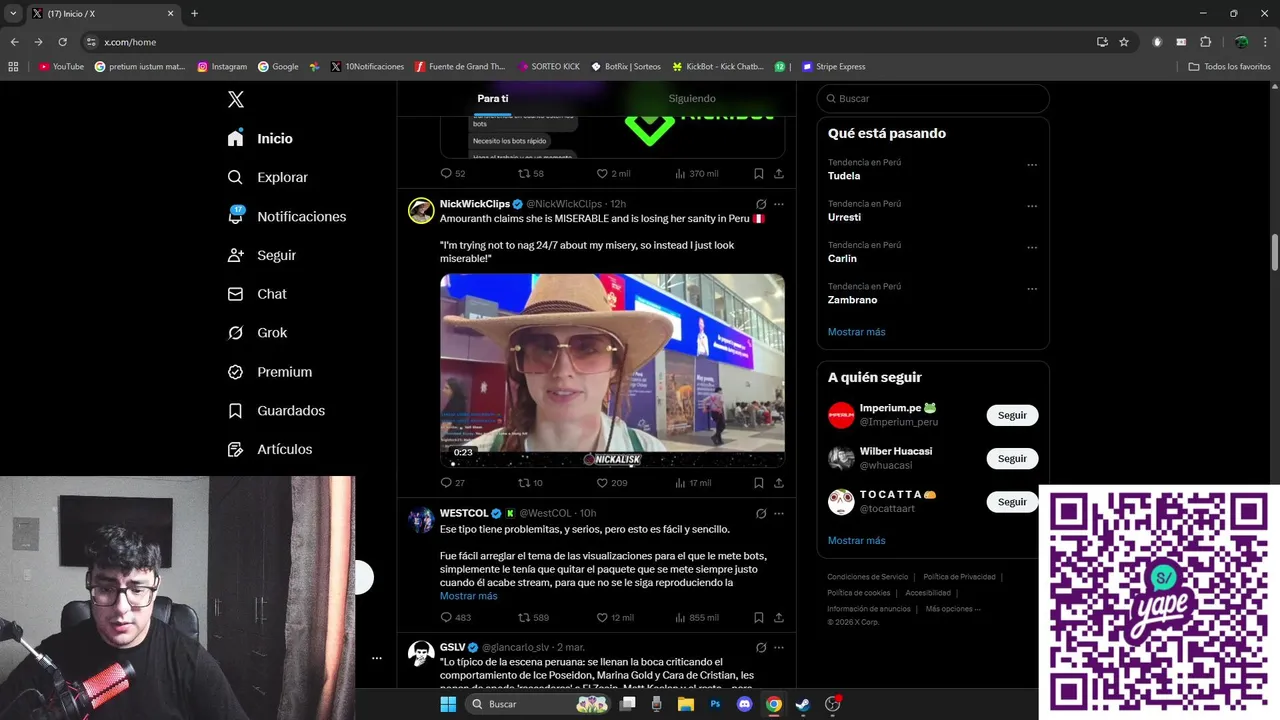This screenshot has width=1280, height=720.
Task: Open the Inicio home page
Action: [261, 138]
